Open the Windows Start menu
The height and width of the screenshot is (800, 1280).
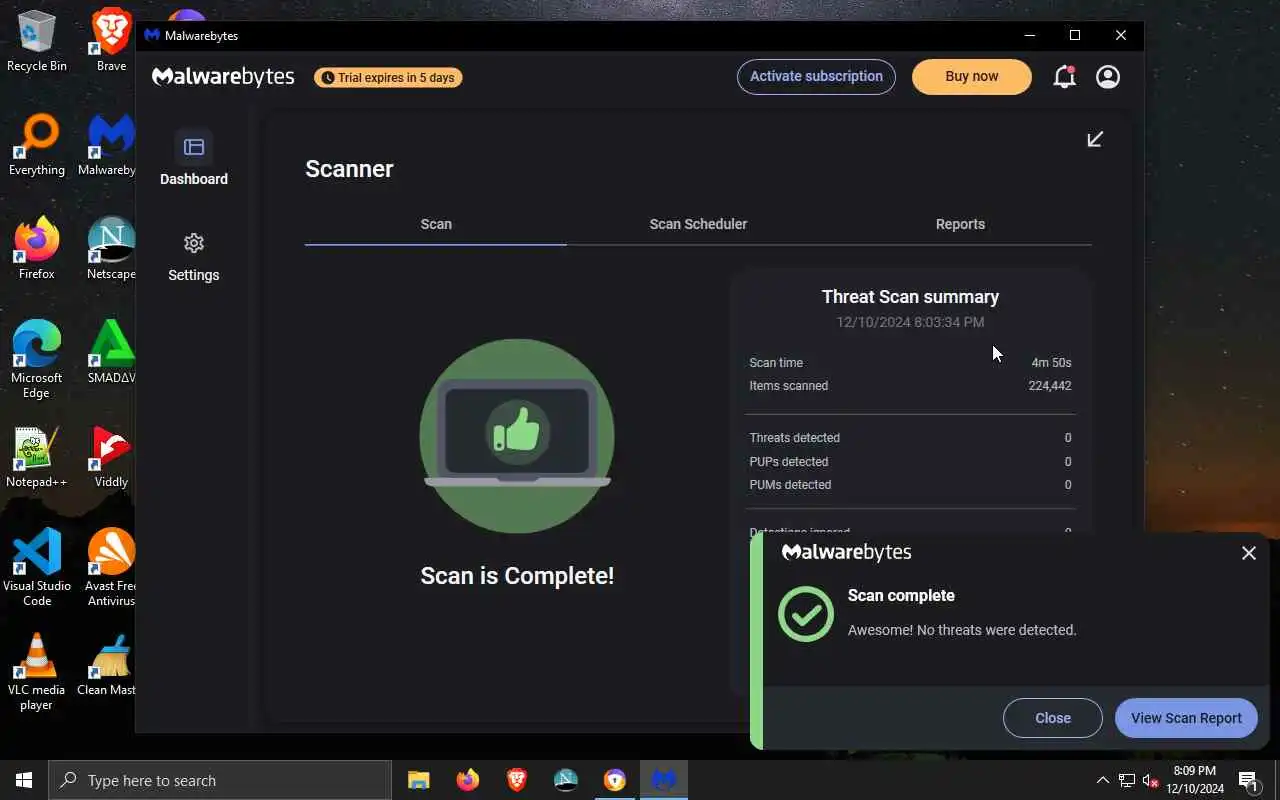[24, 780]
